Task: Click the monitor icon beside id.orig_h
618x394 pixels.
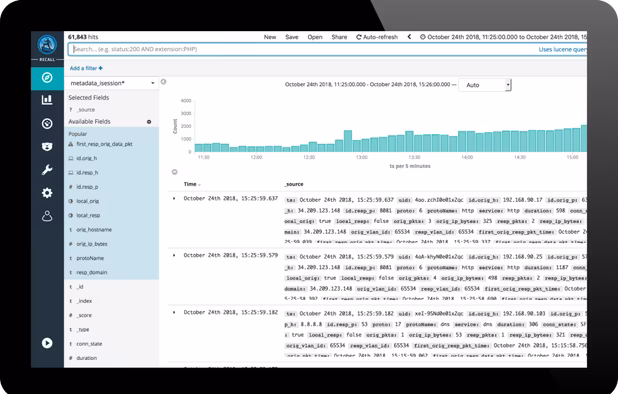Action: (71, 158)
